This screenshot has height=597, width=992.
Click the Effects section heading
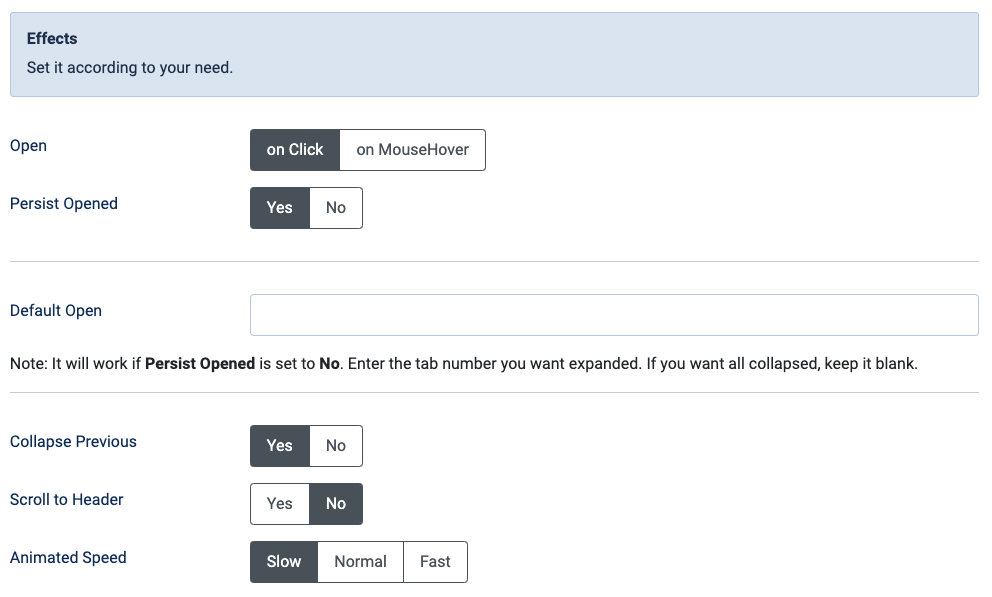click(52, 39)
